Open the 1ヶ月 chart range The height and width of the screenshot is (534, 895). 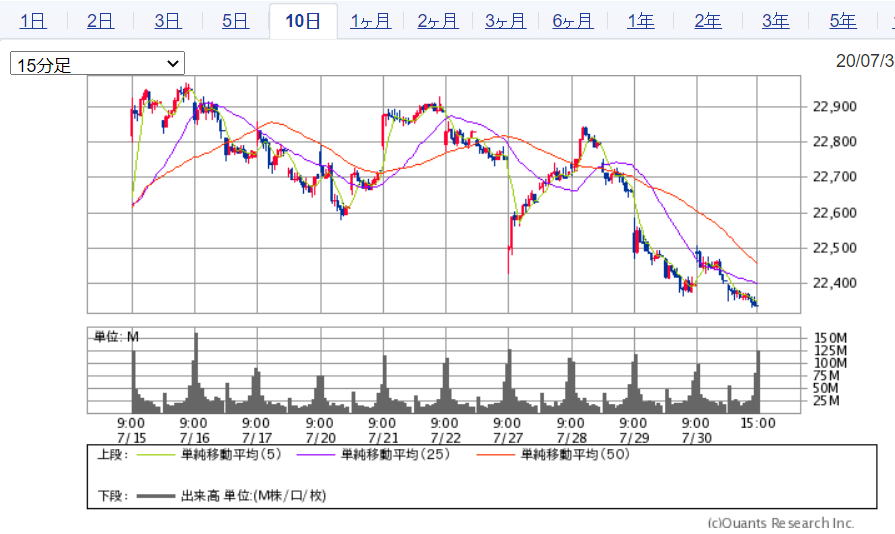click(x=370, y=20)
